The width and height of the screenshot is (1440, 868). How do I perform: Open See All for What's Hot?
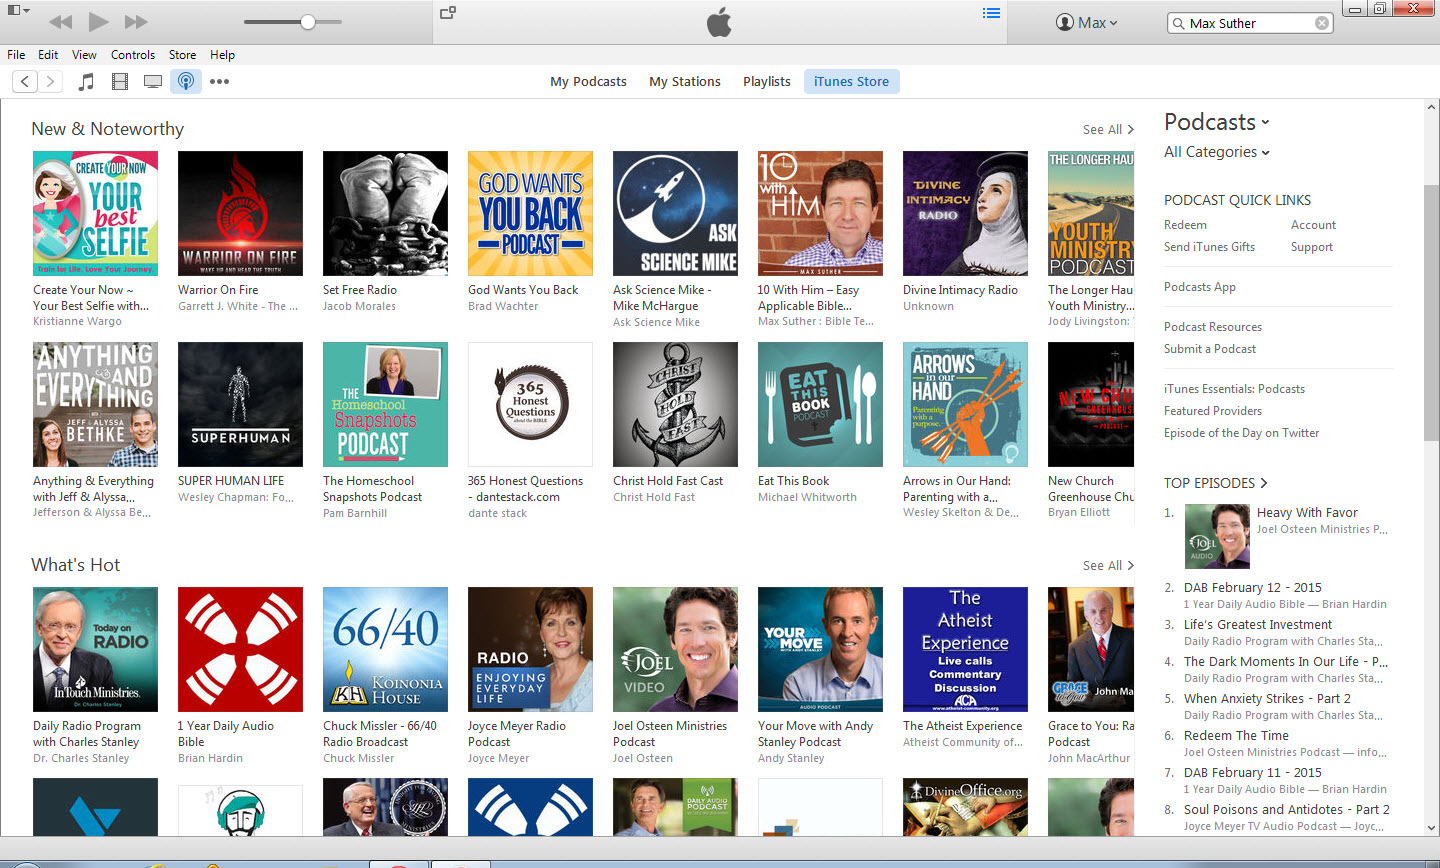point(1108,566)
